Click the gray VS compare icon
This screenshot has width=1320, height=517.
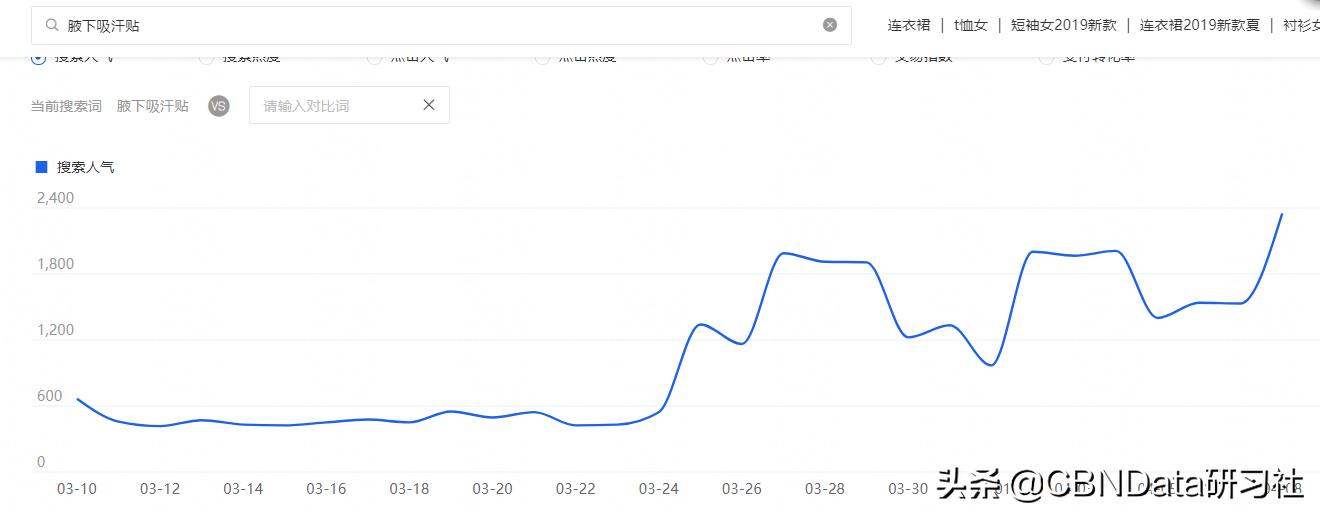tap(219, 106)
